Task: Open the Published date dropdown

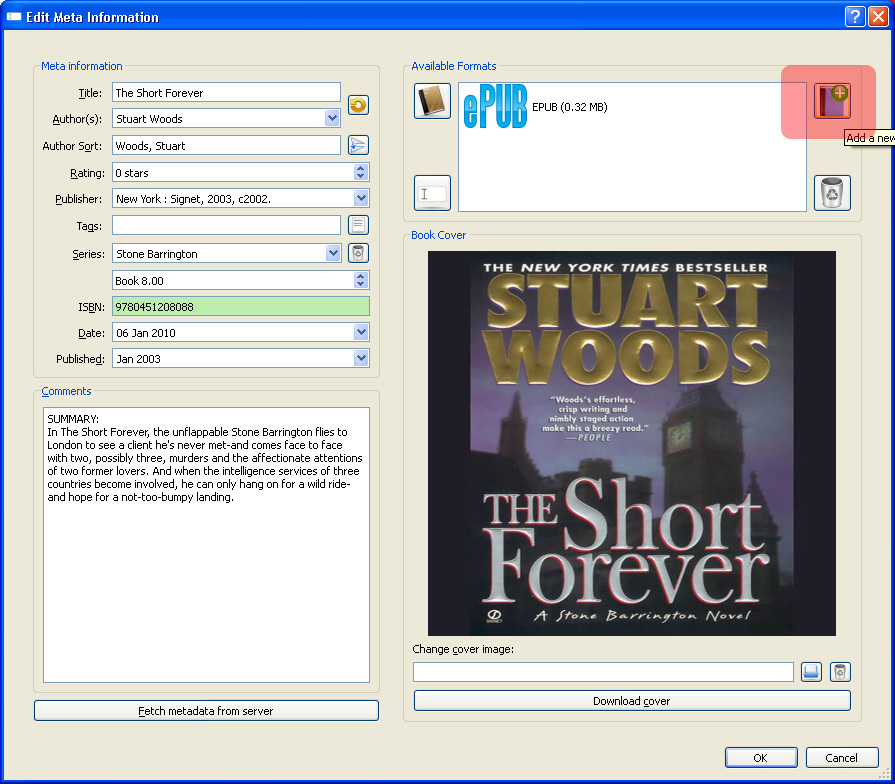Action: tap(361, 358)
